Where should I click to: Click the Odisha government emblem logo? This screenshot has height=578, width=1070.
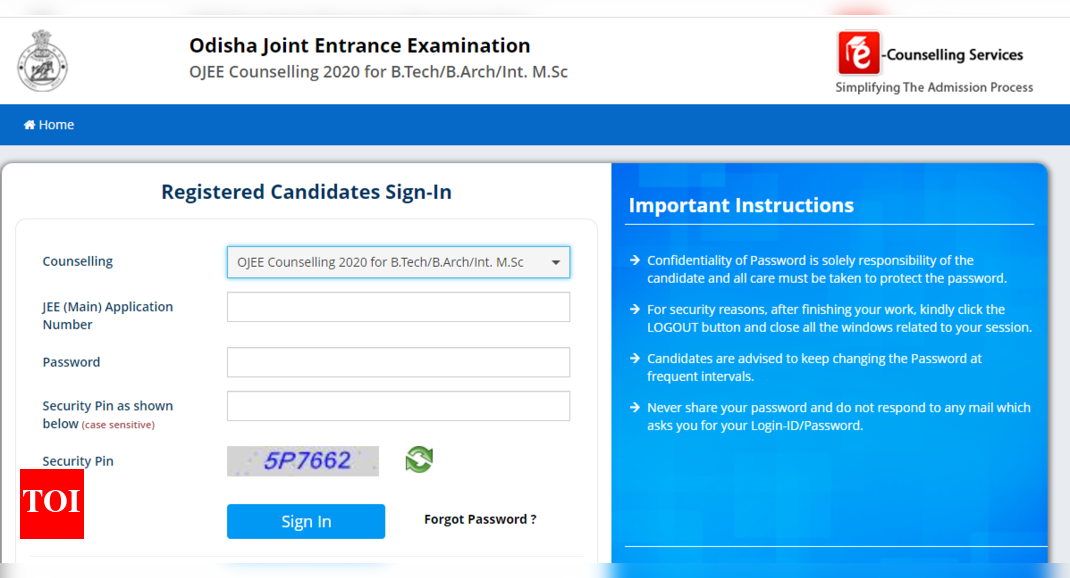(42, 60)
